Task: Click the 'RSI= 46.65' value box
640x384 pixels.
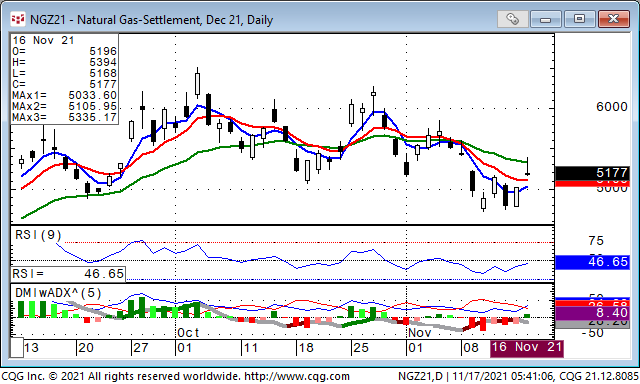Action: coord(68,274)
